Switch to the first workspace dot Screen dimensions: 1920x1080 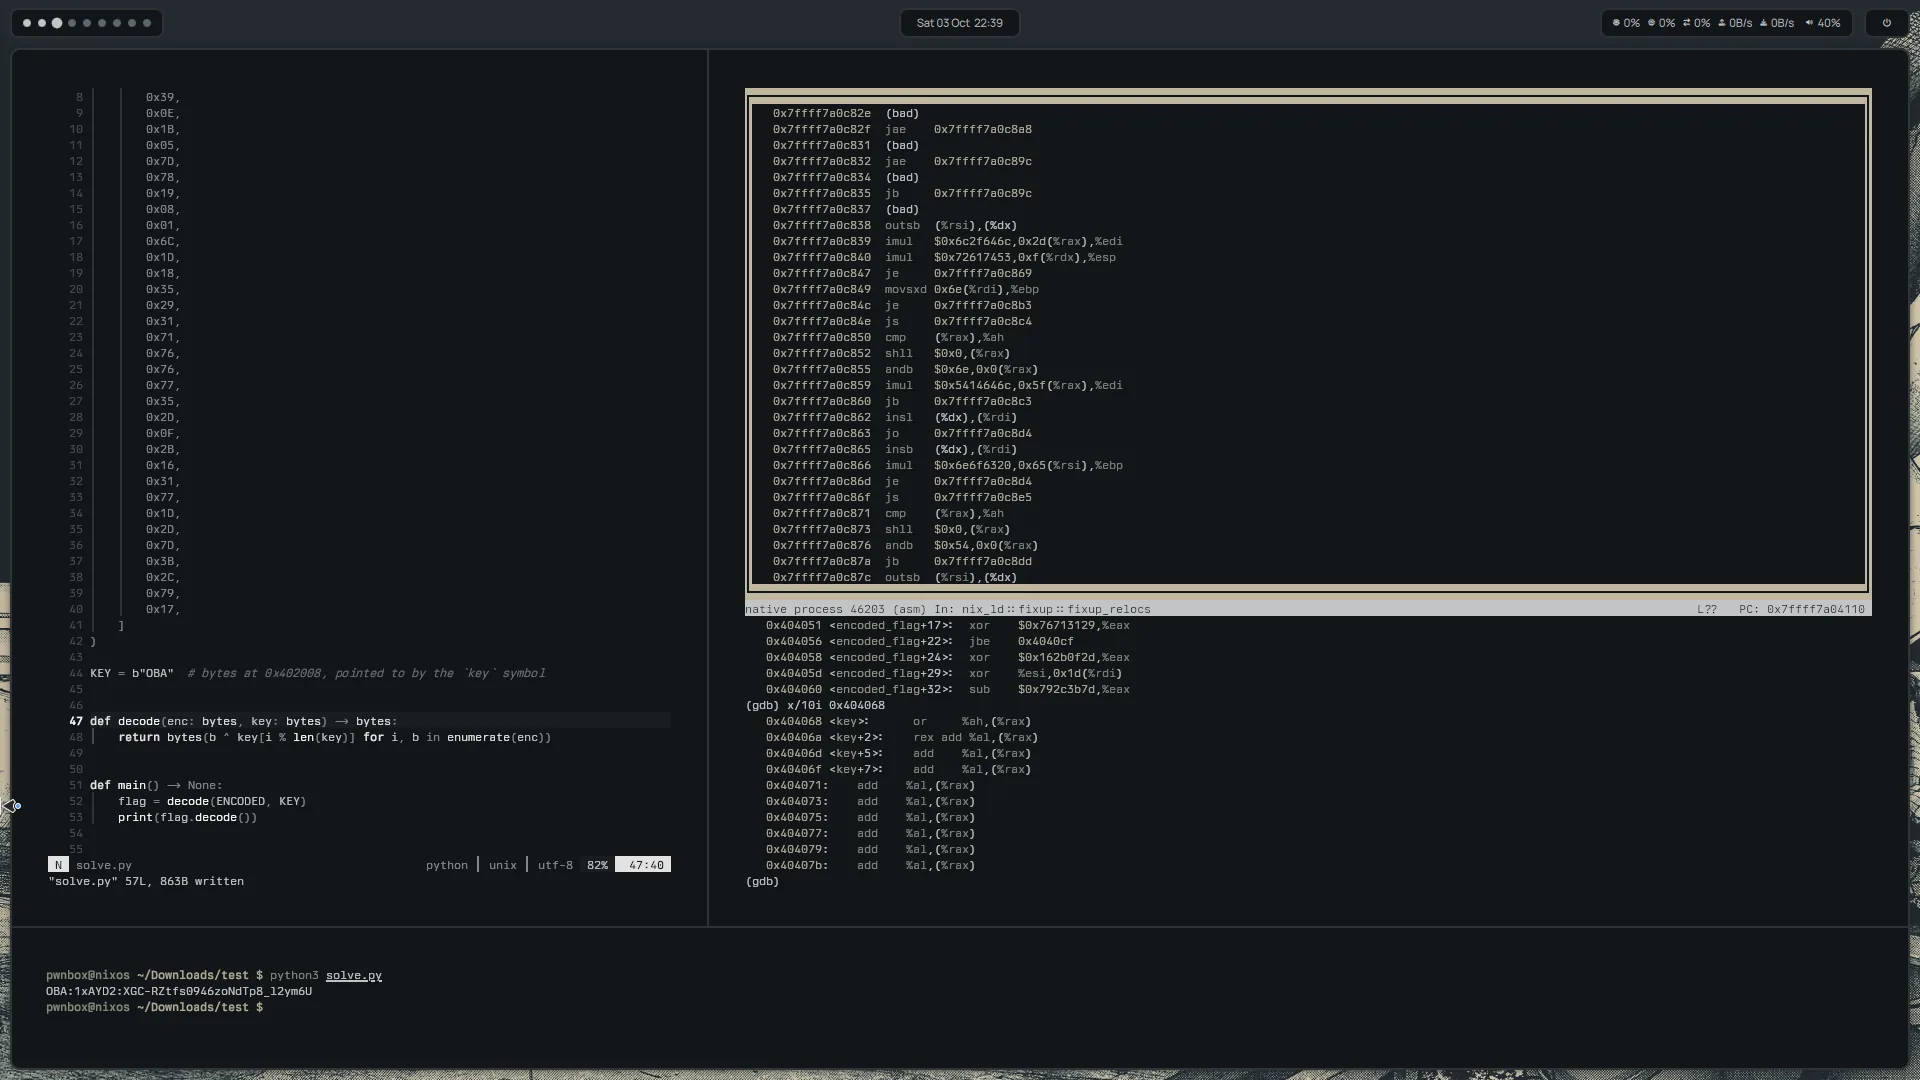27,23
